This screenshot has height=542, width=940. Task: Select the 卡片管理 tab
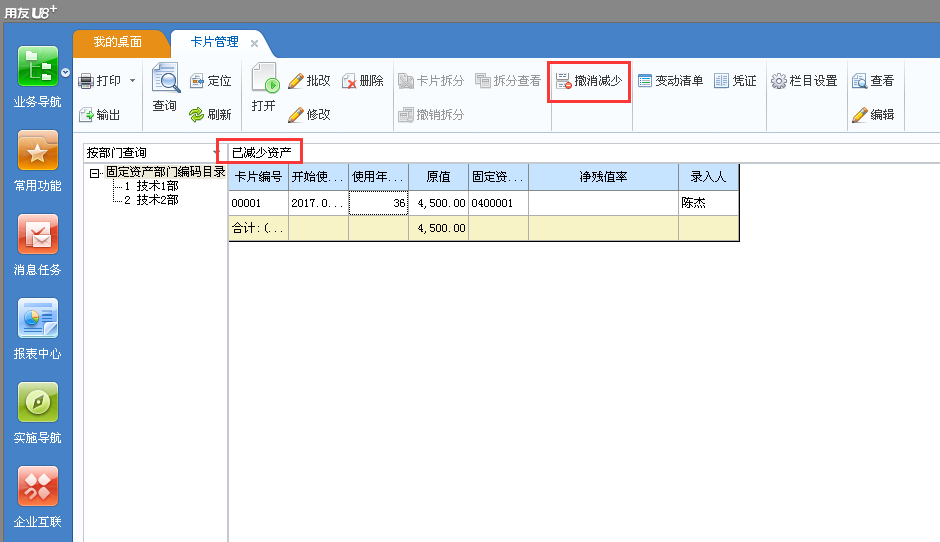coord(214,42)
